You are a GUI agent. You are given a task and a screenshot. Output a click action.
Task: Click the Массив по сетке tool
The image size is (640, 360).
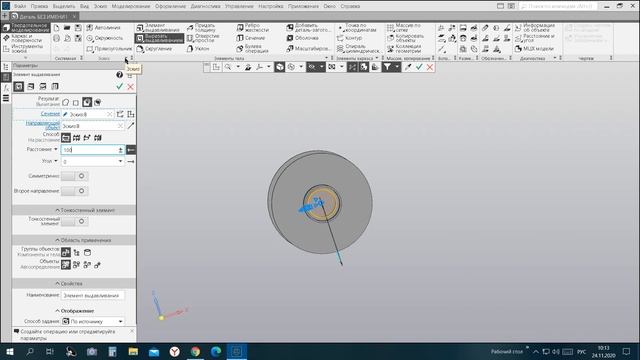click(404, 28)
